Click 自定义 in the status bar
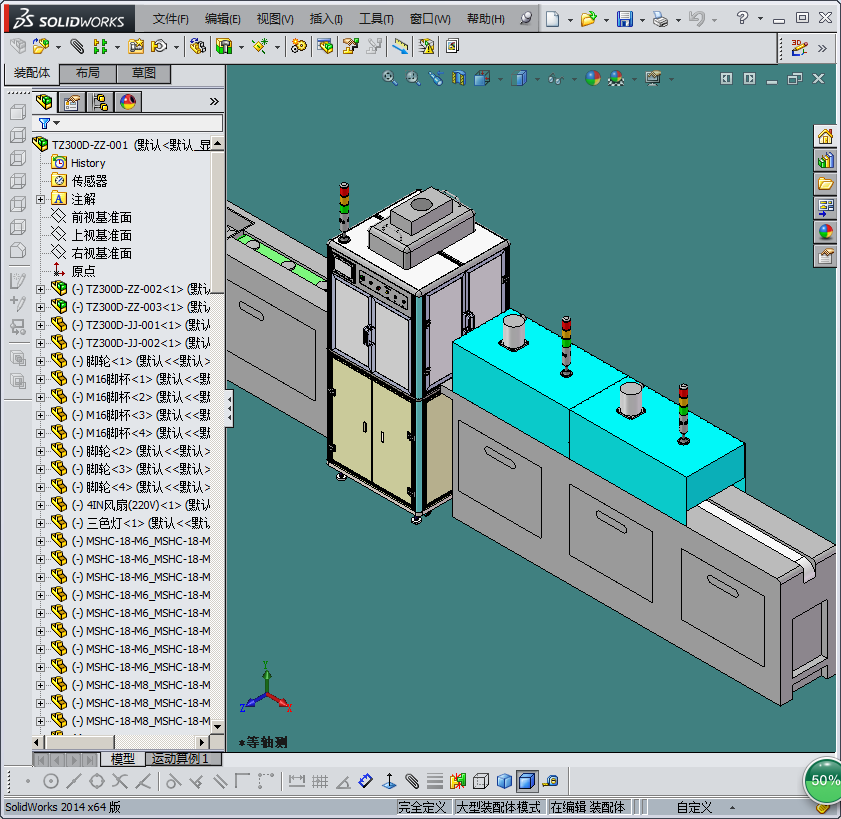Image resolution: width=841 pixels, height=819 pixels. click(694, 807)
